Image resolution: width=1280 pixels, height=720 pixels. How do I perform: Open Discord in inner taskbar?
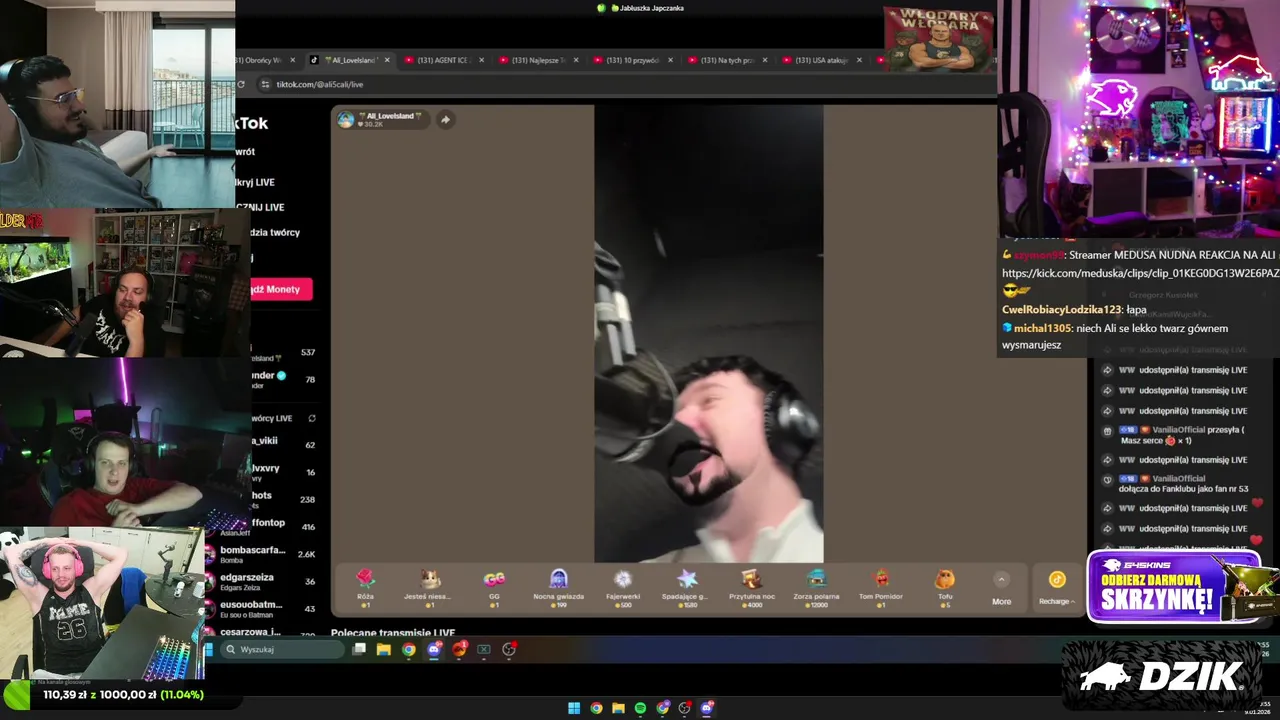tap(434, 649)
